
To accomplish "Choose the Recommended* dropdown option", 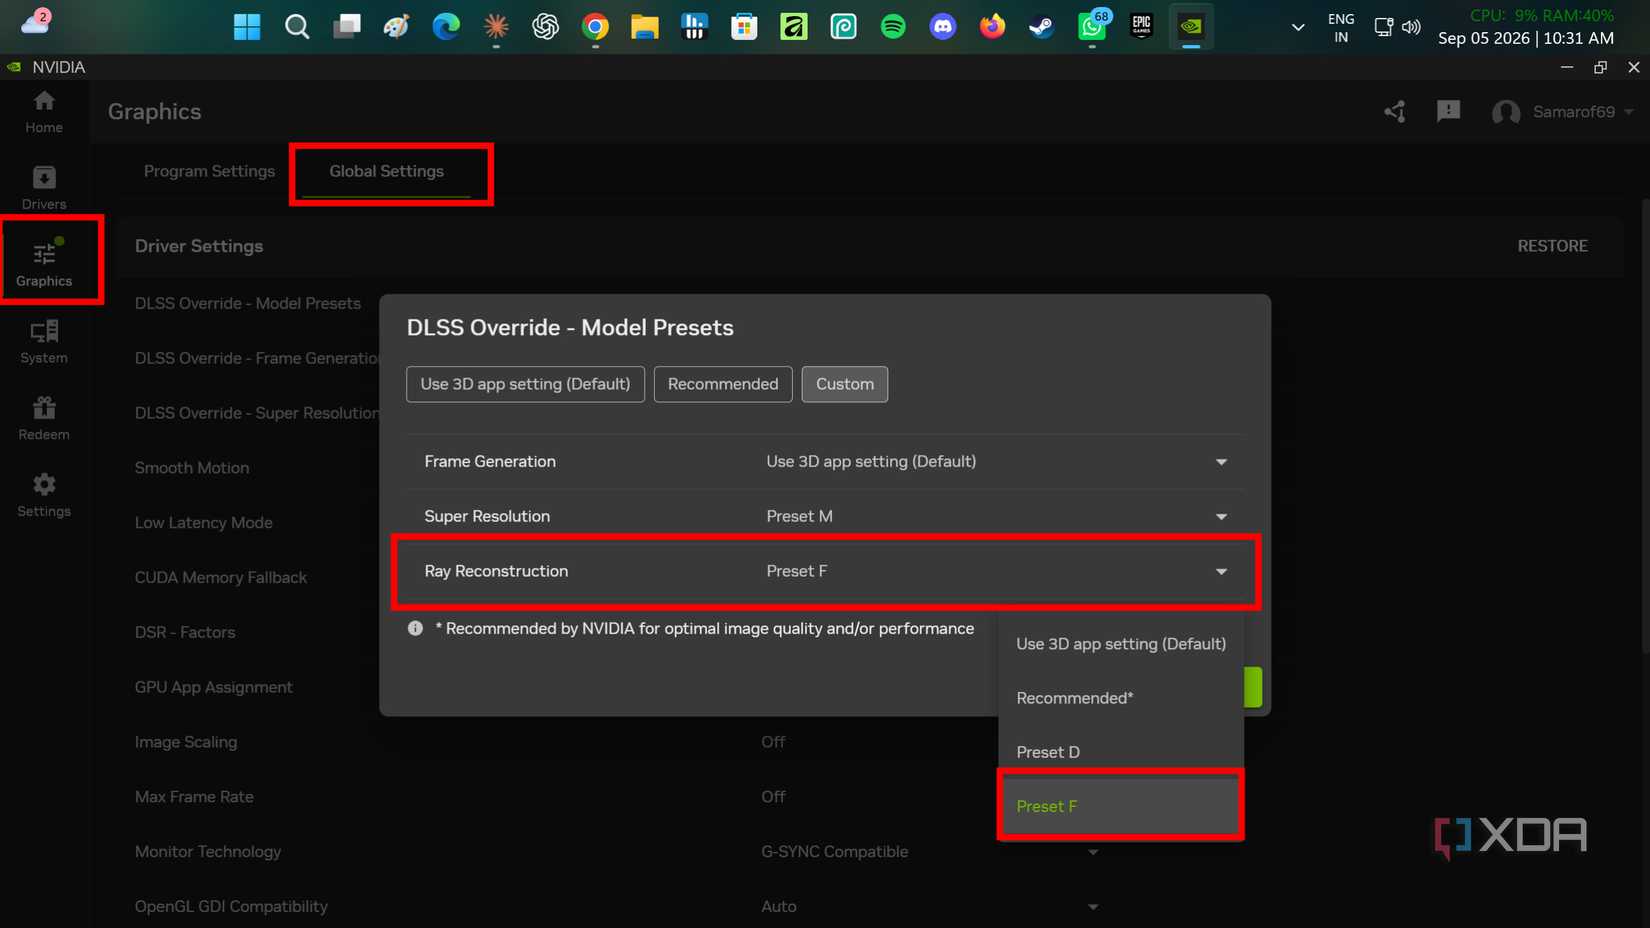I will tap(1121, 698).
